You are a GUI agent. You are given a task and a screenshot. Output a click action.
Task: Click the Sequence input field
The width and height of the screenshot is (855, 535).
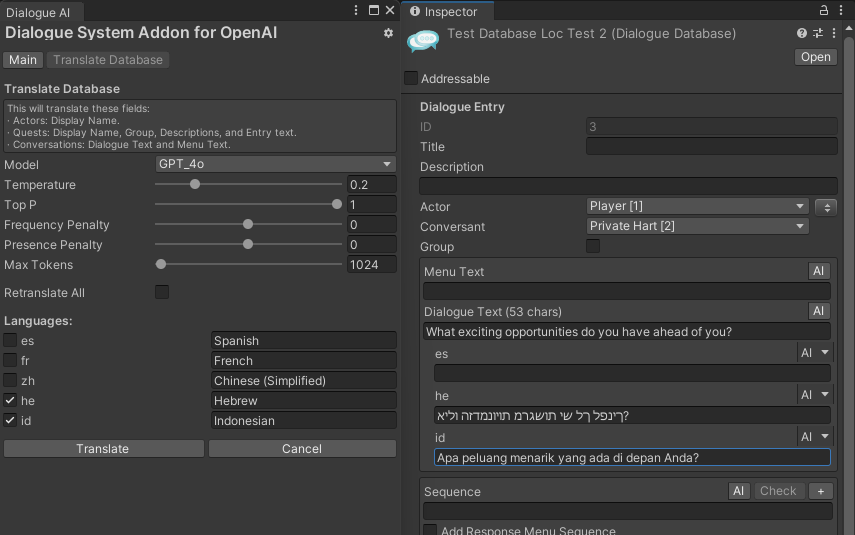tap(628, 511)
